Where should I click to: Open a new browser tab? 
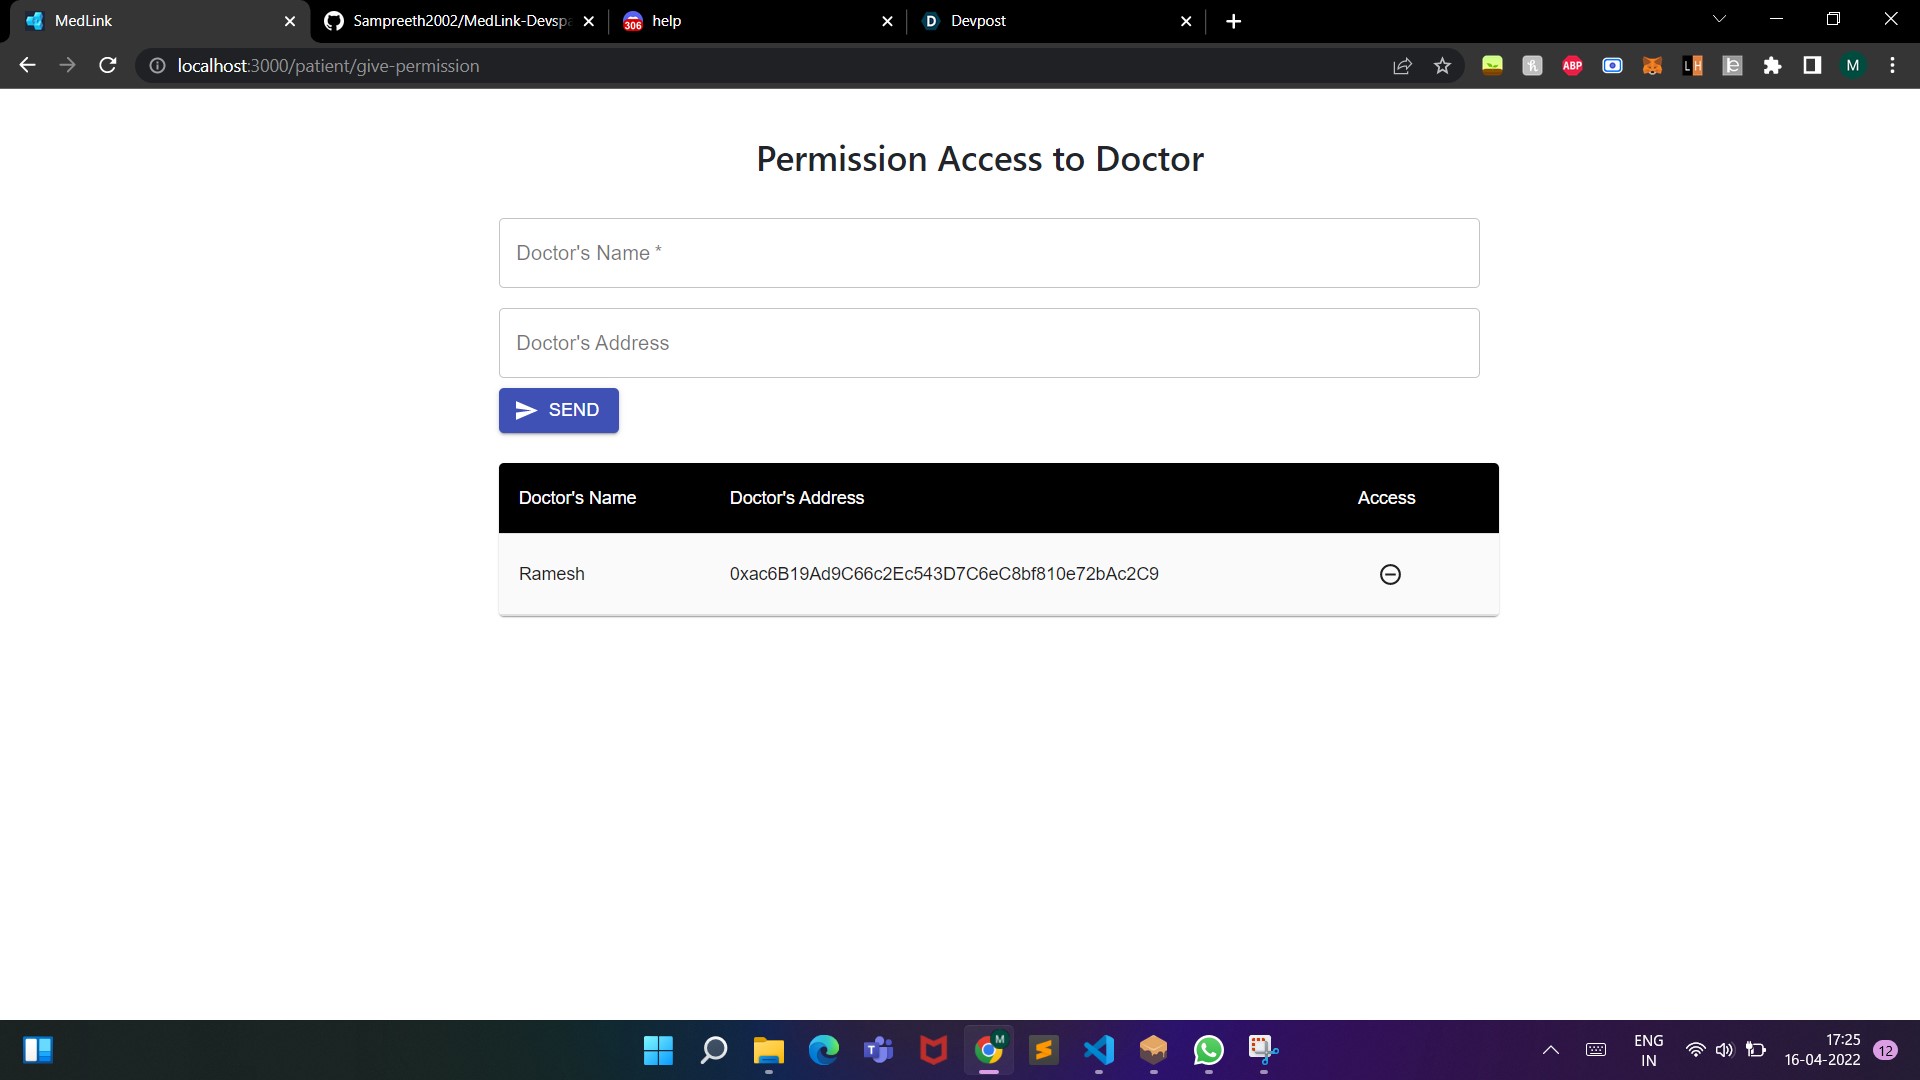click(1233, 21)
